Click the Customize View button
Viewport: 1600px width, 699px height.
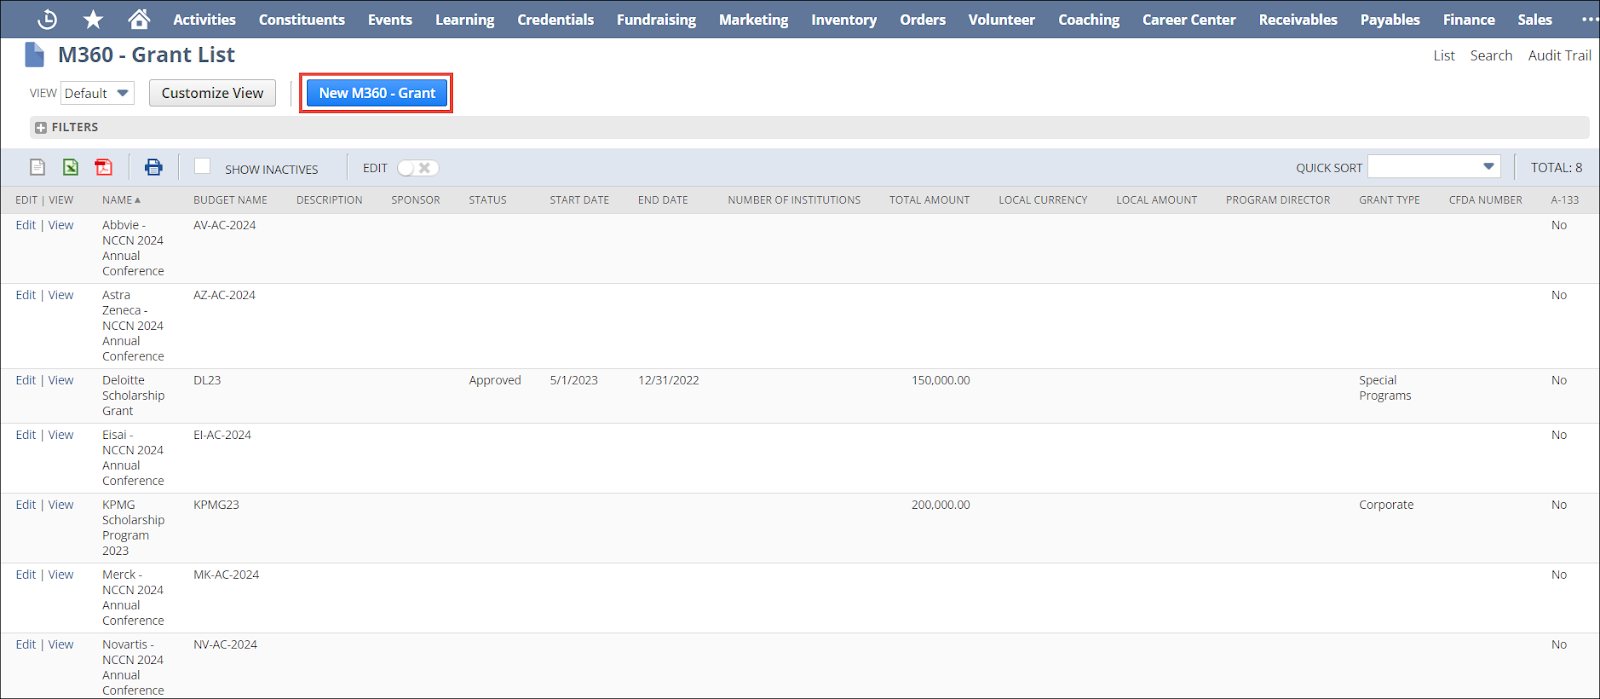pyautogui.click(x=212, y=93)
